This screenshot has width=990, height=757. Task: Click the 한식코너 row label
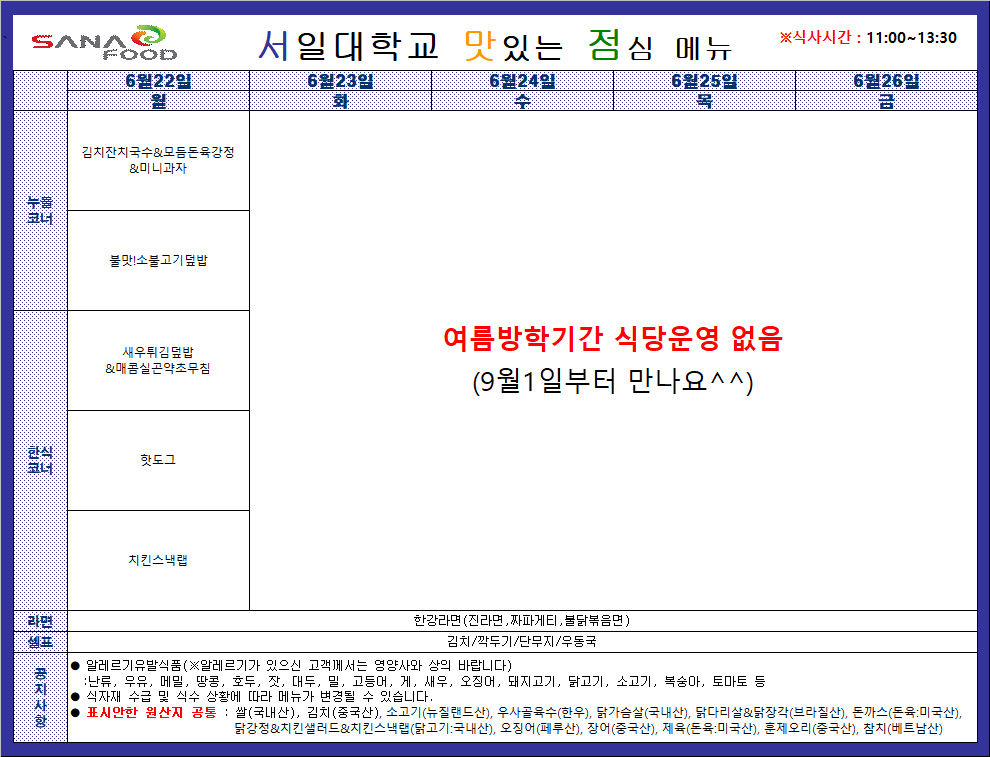40,460
